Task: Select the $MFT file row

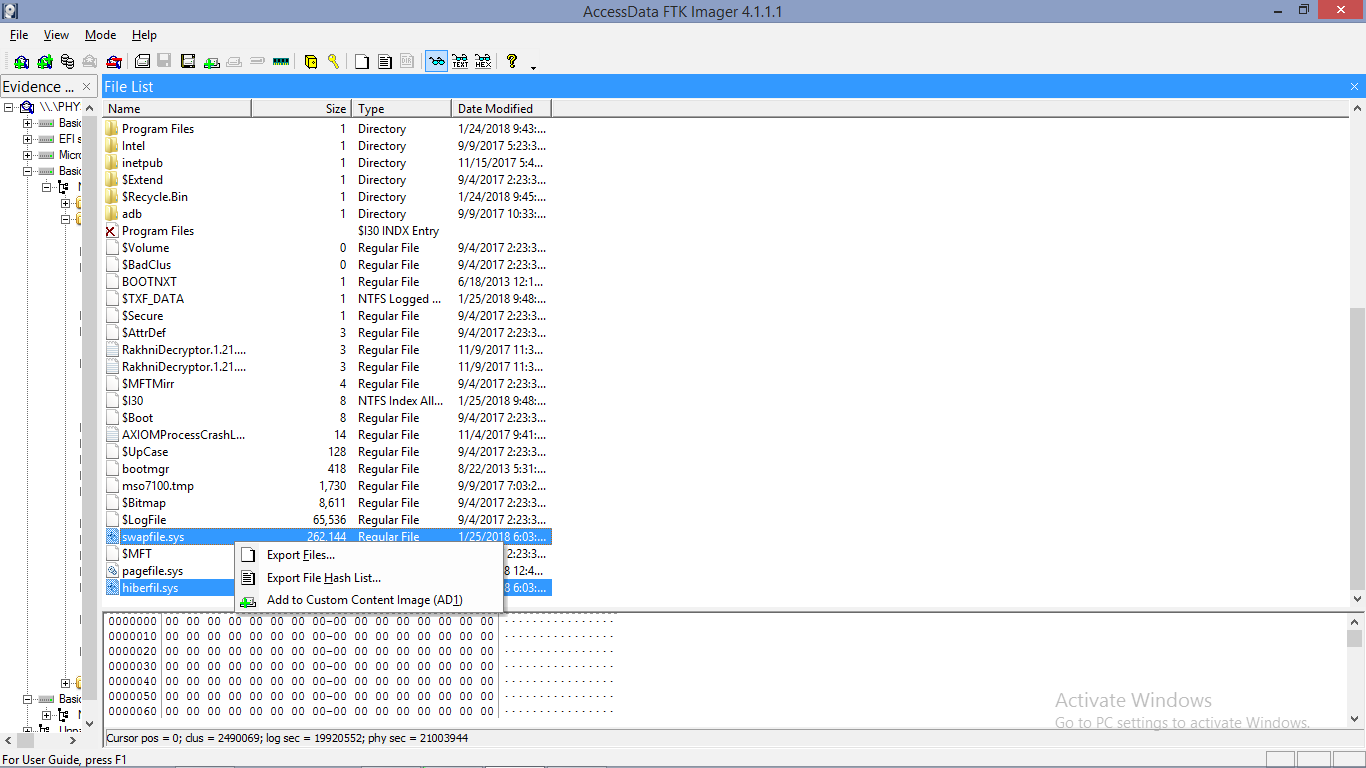Action: coord(327,554)
